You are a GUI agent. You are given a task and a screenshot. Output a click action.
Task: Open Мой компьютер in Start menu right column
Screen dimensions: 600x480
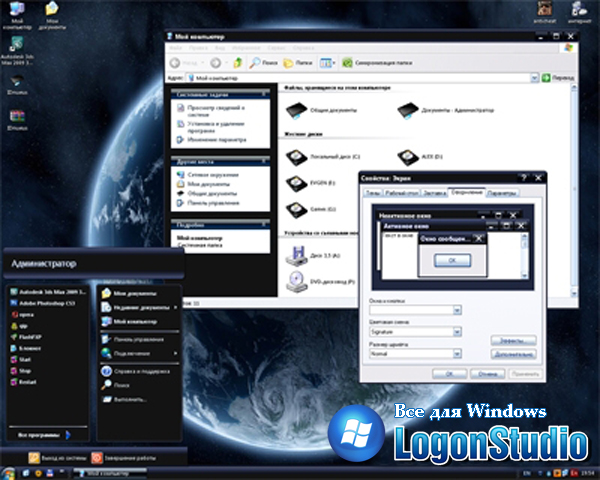(x=129, y=322)
